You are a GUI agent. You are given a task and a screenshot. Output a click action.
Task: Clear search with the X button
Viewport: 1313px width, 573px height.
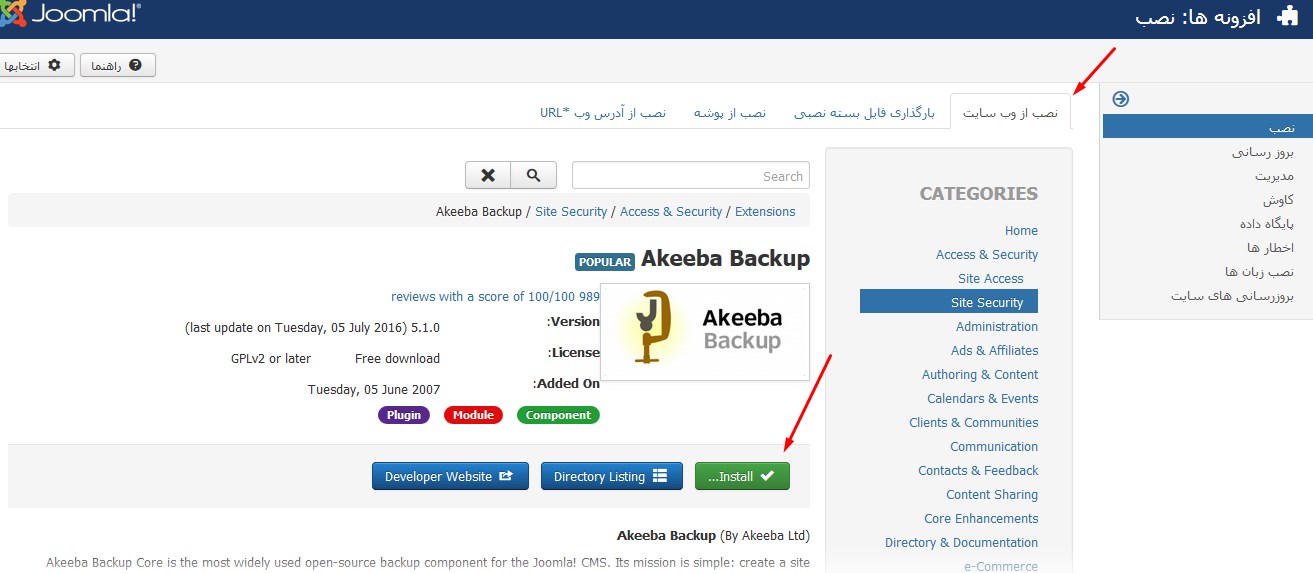pos(488,175)
